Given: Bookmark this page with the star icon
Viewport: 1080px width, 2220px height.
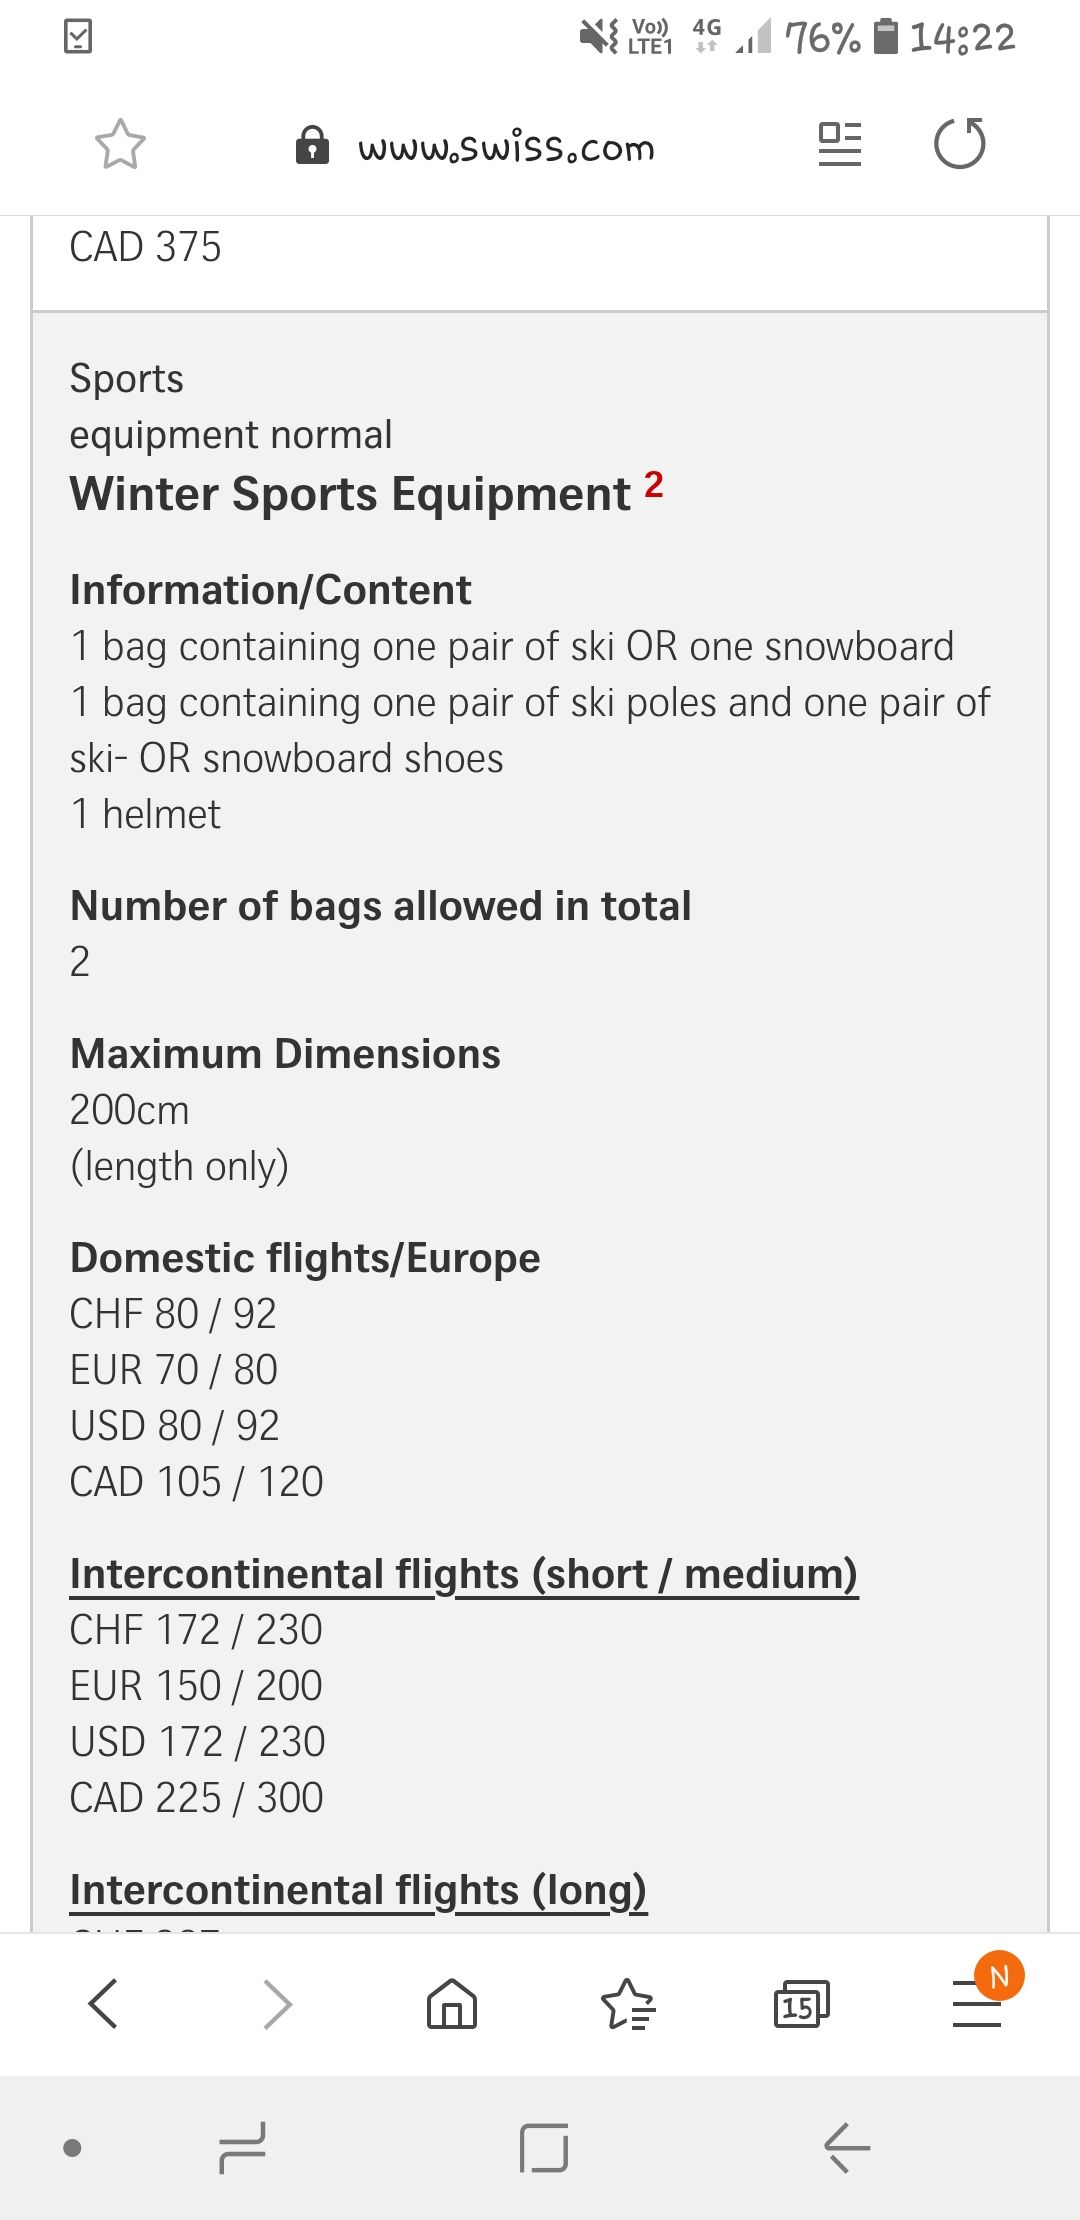Looking at the screenshot, I should click(120, 145).
